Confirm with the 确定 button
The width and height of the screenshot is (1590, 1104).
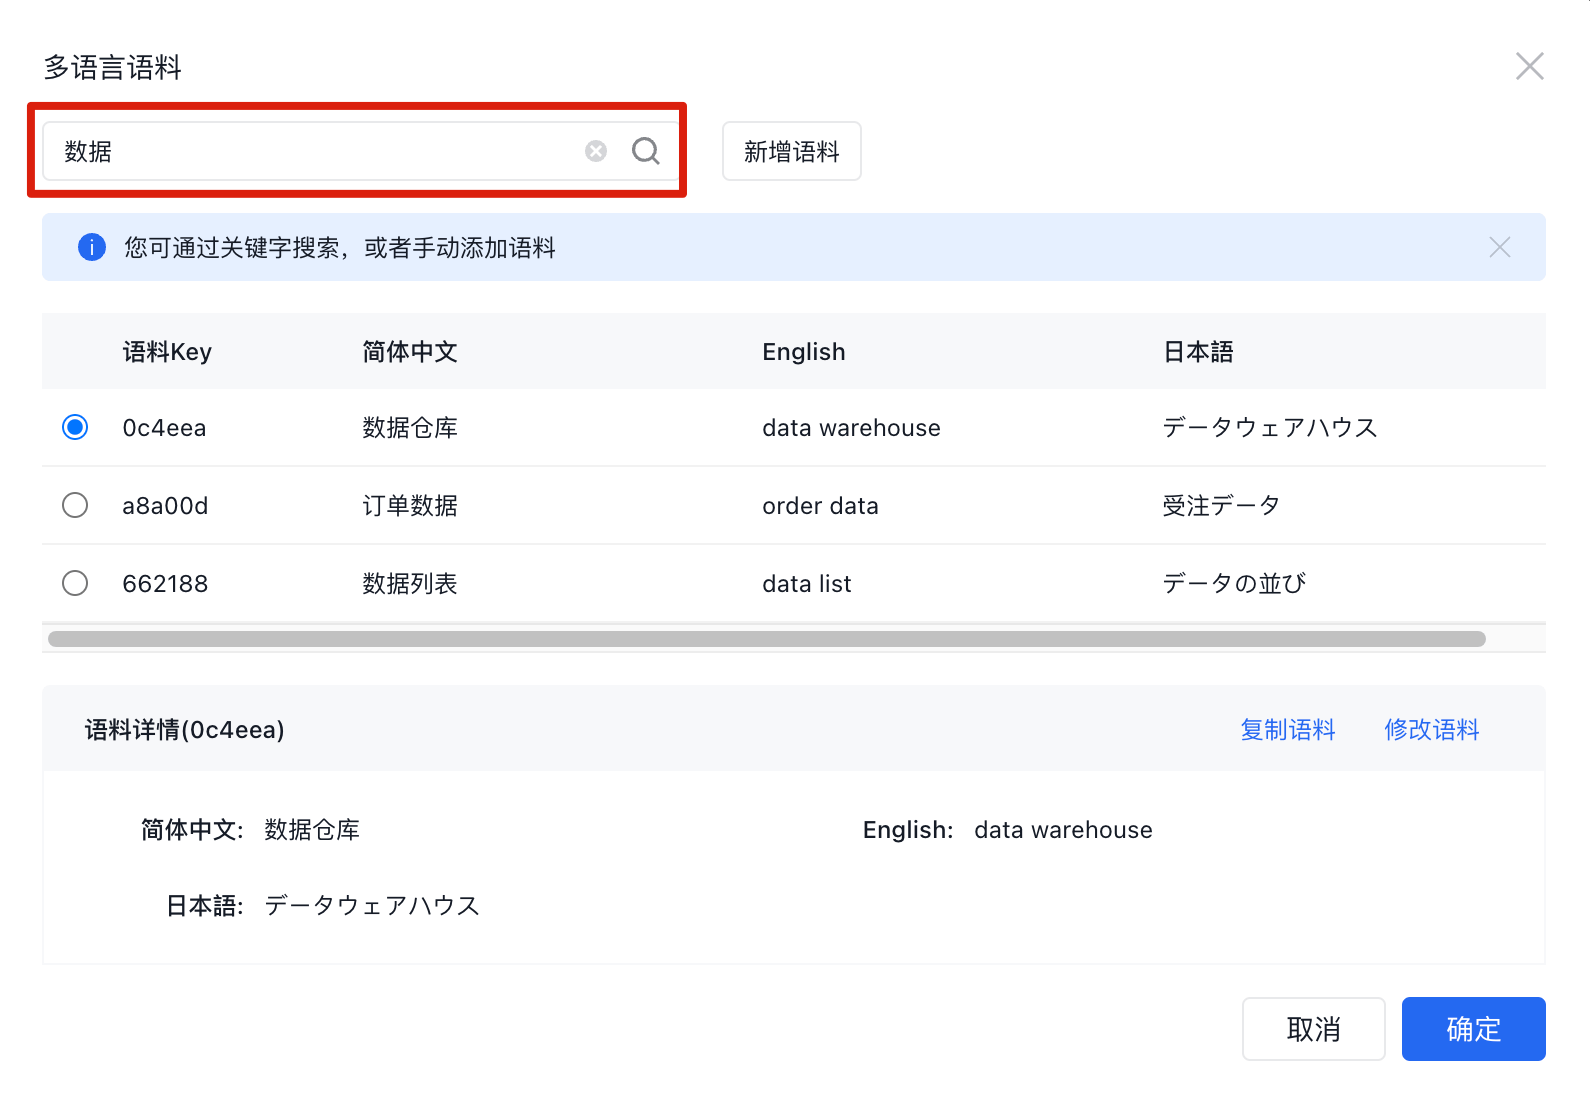tap(1474, 1029)
